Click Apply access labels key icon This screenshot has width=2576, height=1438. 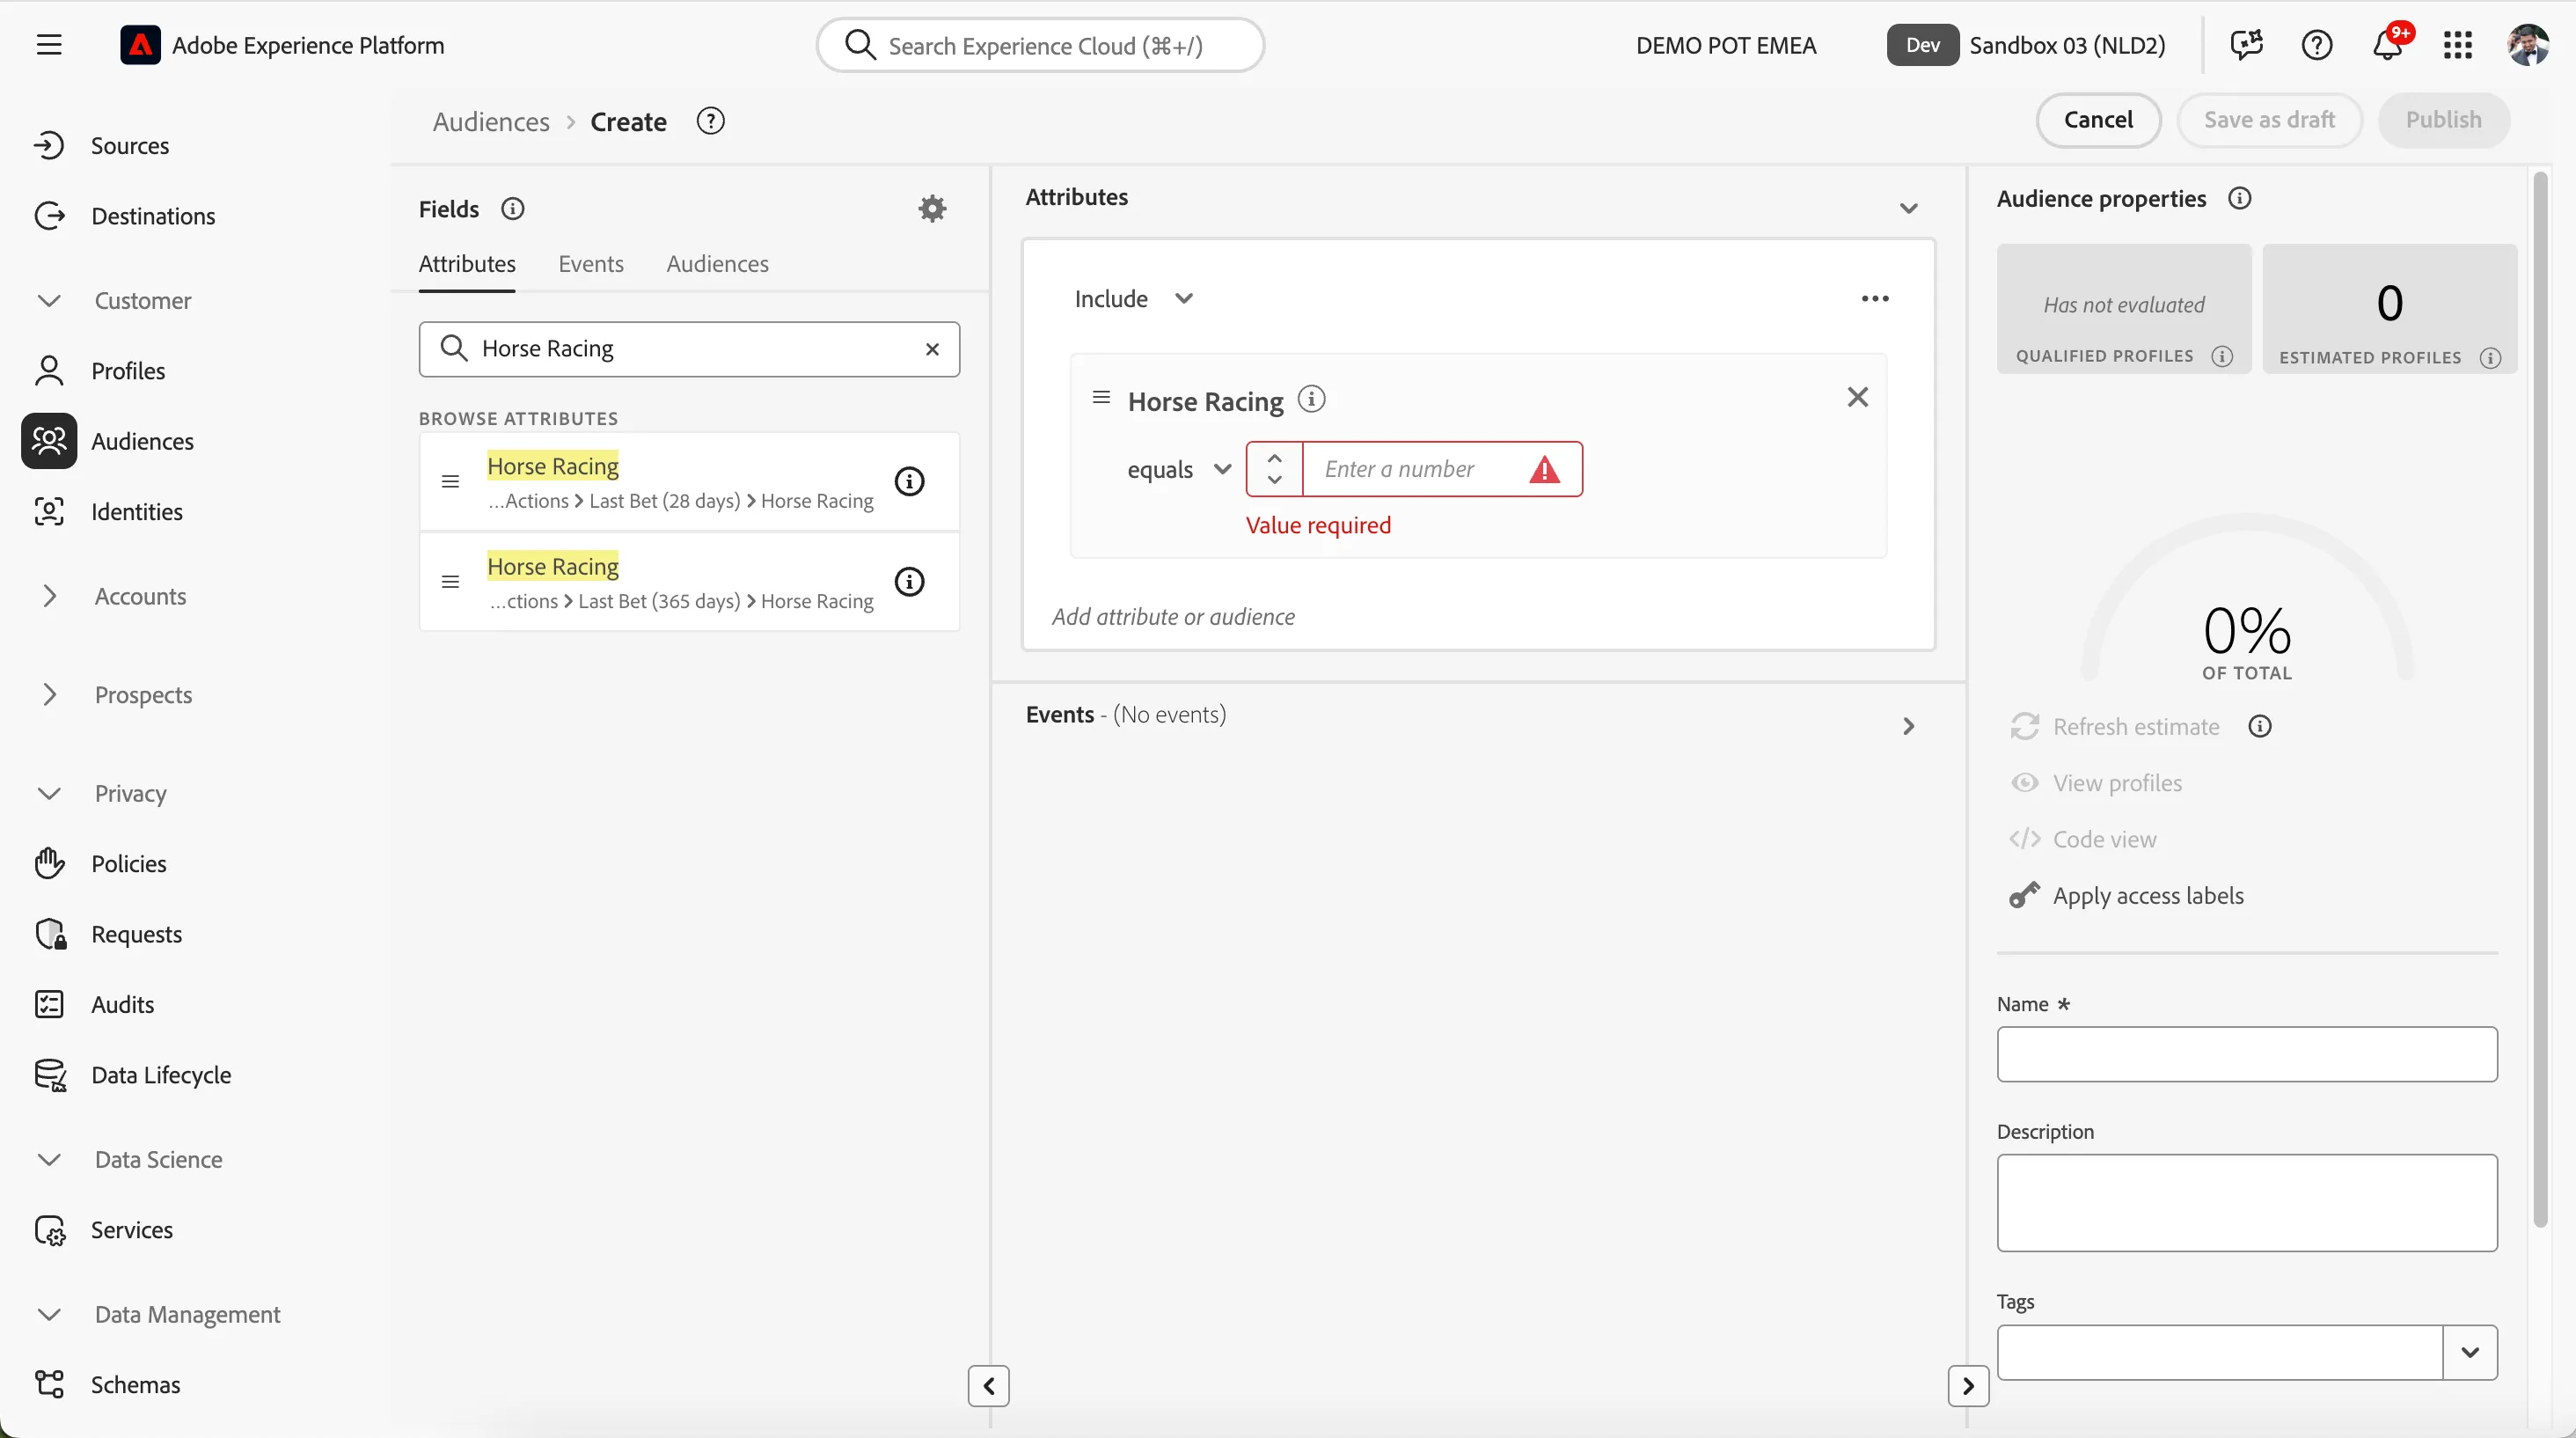point(2025,895)
